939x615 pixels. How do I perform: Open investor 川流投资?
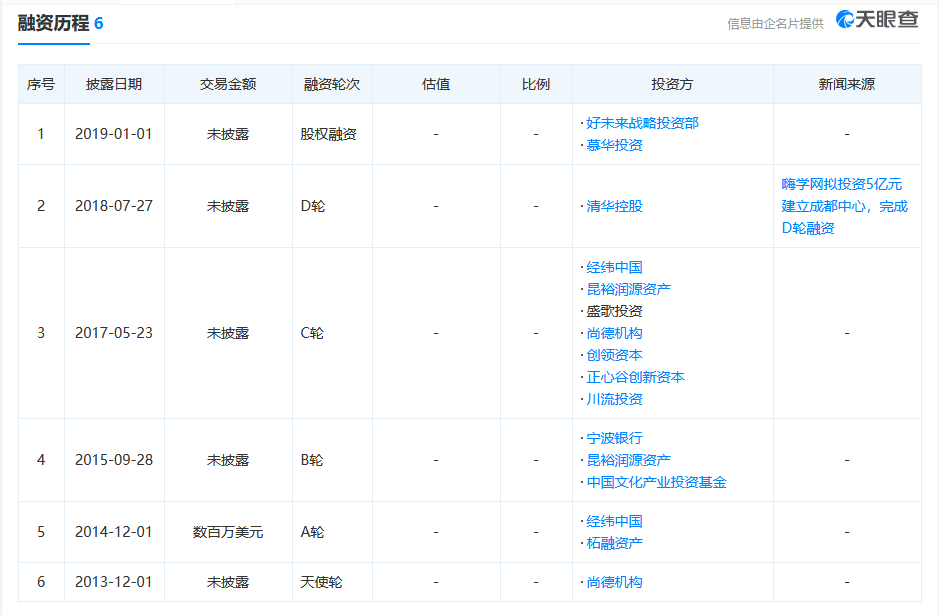[614, 399]
